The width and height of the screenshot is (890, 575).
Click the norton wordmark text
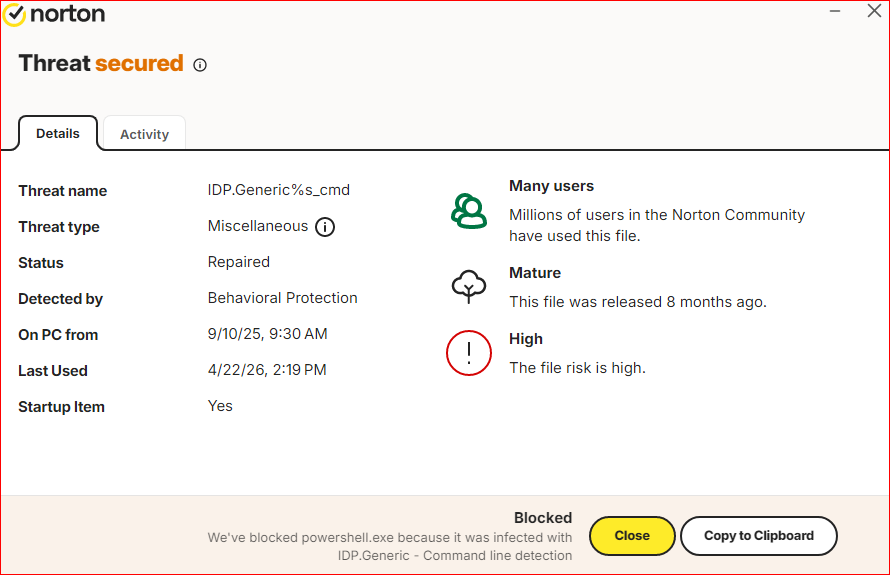click(x=68, y=14)
